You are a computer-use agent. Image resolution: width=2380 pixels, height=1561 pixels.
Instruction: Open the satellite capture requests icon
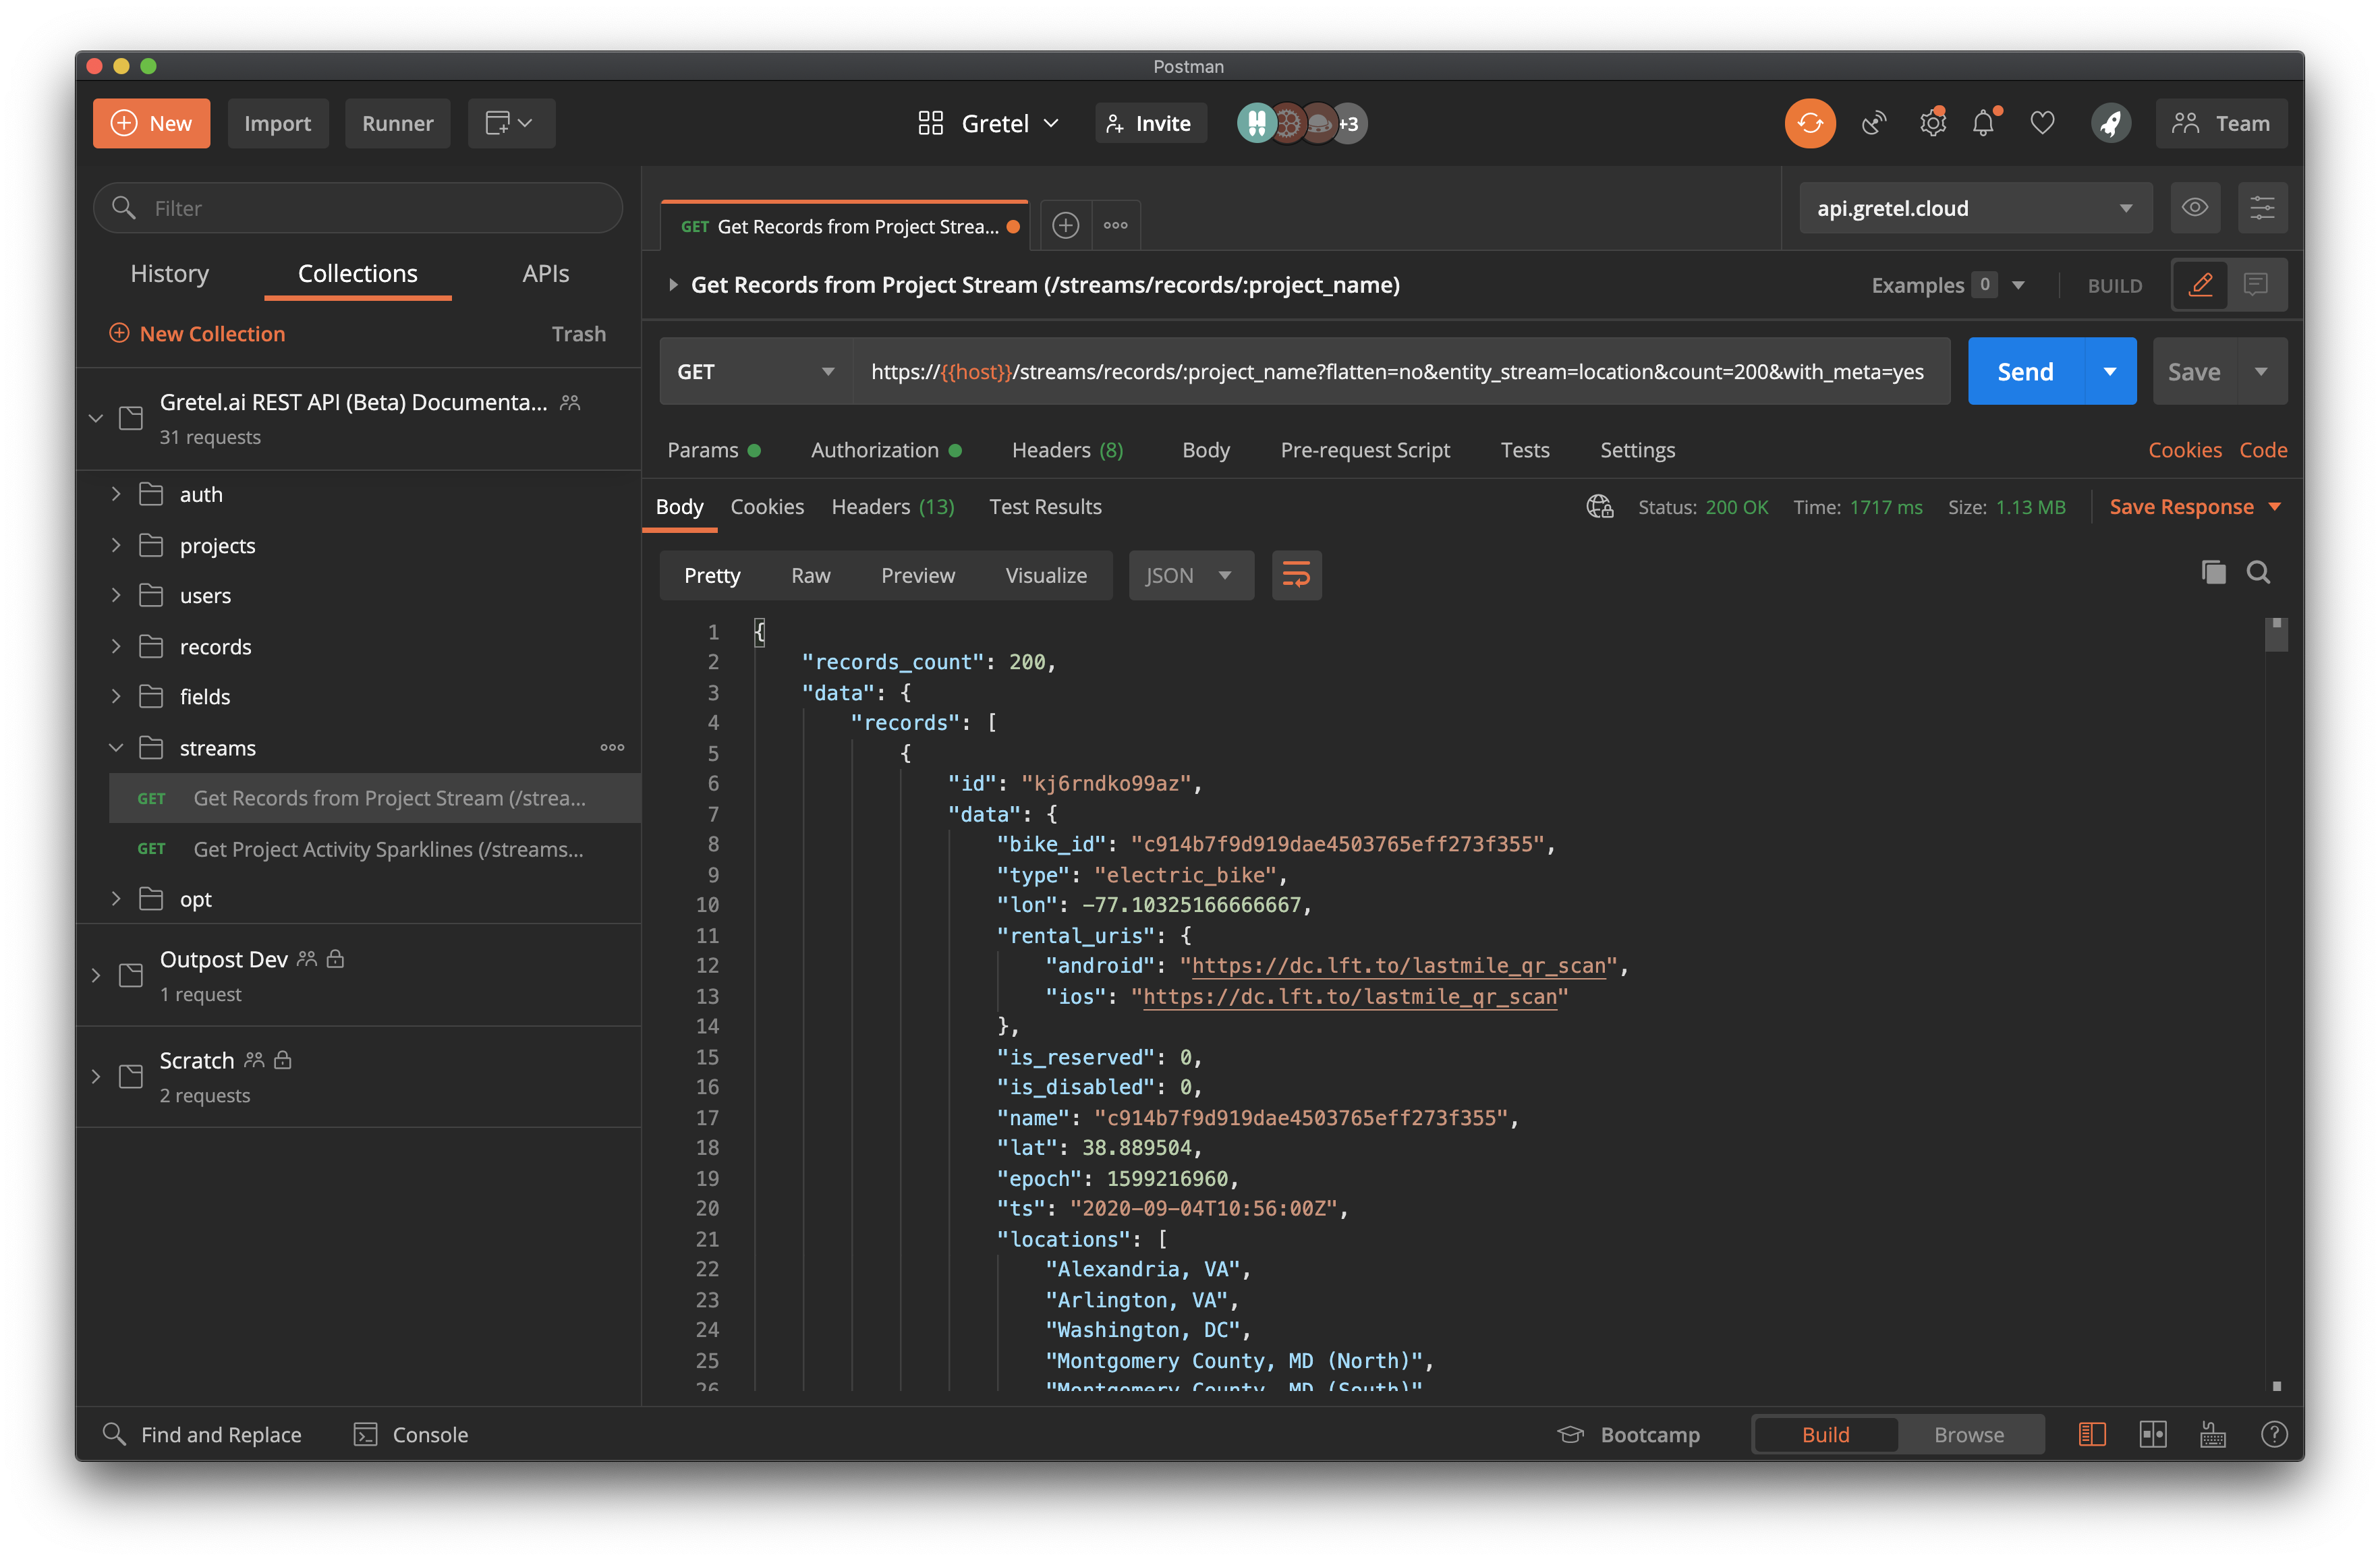coord(1873,123)
